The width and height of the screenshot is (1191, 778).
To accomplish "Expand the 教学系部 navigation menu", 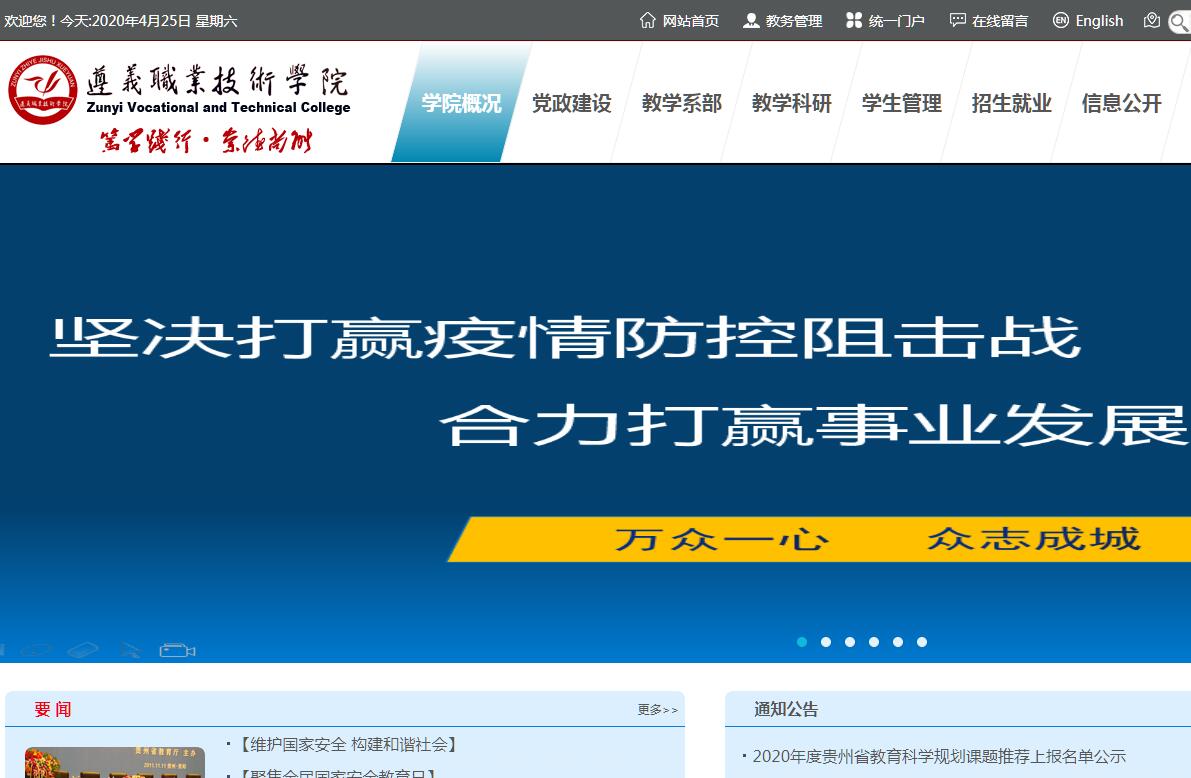I will pyautogui.click(x=681, y=103).
